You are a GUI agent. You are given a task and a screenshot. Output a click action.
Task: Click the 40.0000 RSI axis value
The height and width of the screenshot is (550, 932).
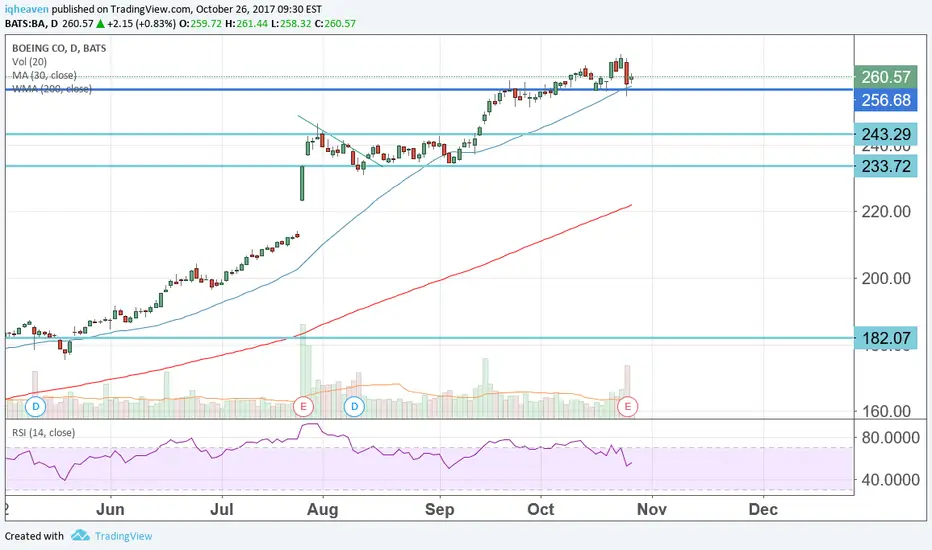[x=890, y=480]
